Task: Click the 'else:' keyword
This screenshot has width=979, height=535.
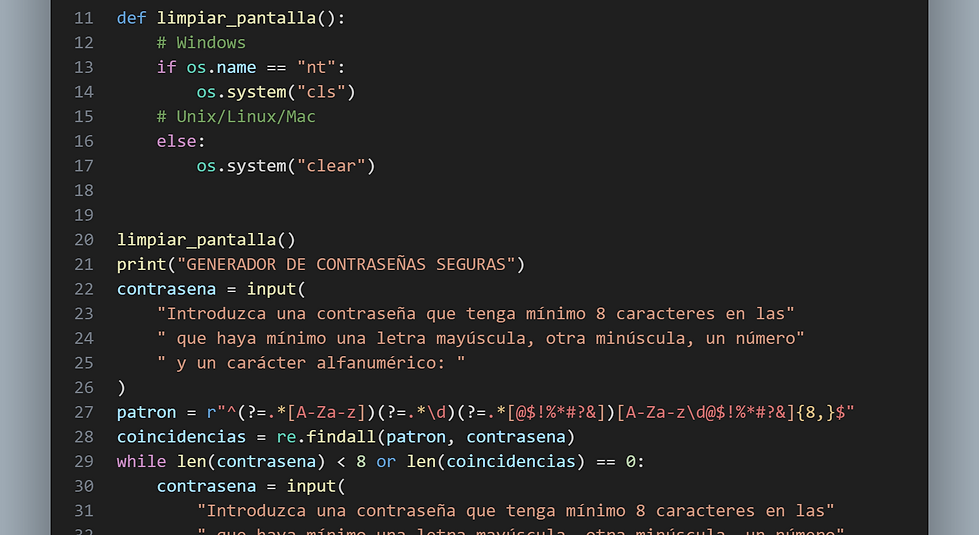Action: (181, 141)
